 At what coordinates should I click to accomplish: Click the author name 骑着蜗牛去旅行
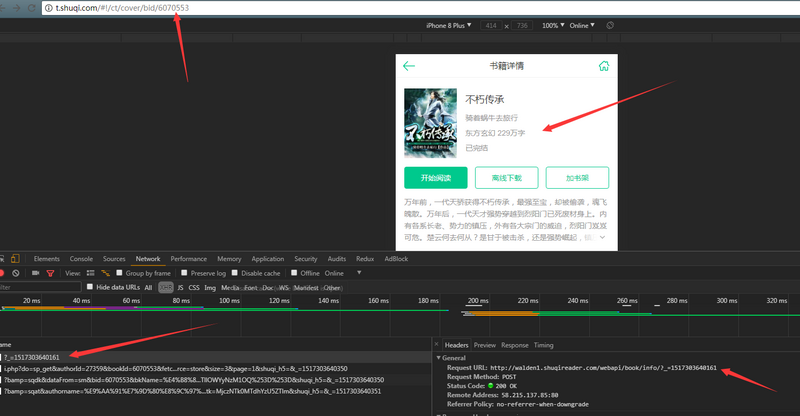(491, 118)
